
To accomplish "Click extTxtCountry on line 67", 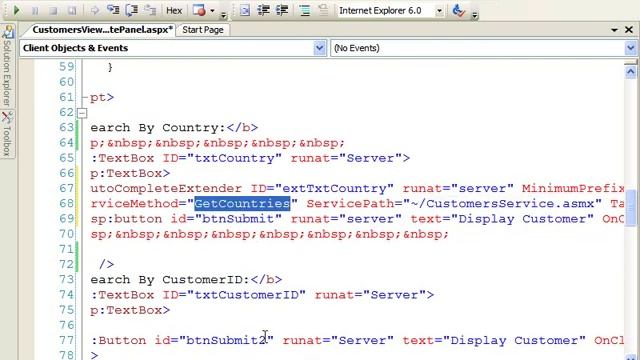I will [334, 188].
